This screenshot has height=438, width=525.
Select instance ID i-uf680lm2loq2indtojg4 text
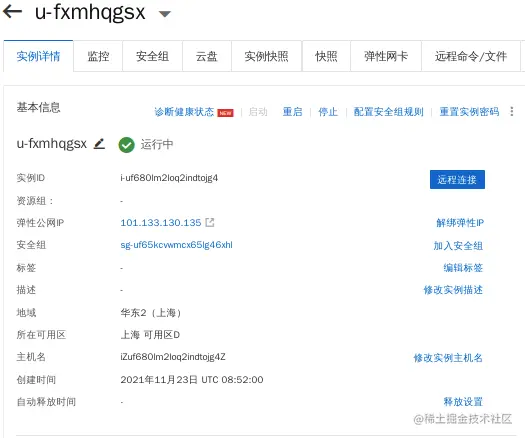pos(169,178)
